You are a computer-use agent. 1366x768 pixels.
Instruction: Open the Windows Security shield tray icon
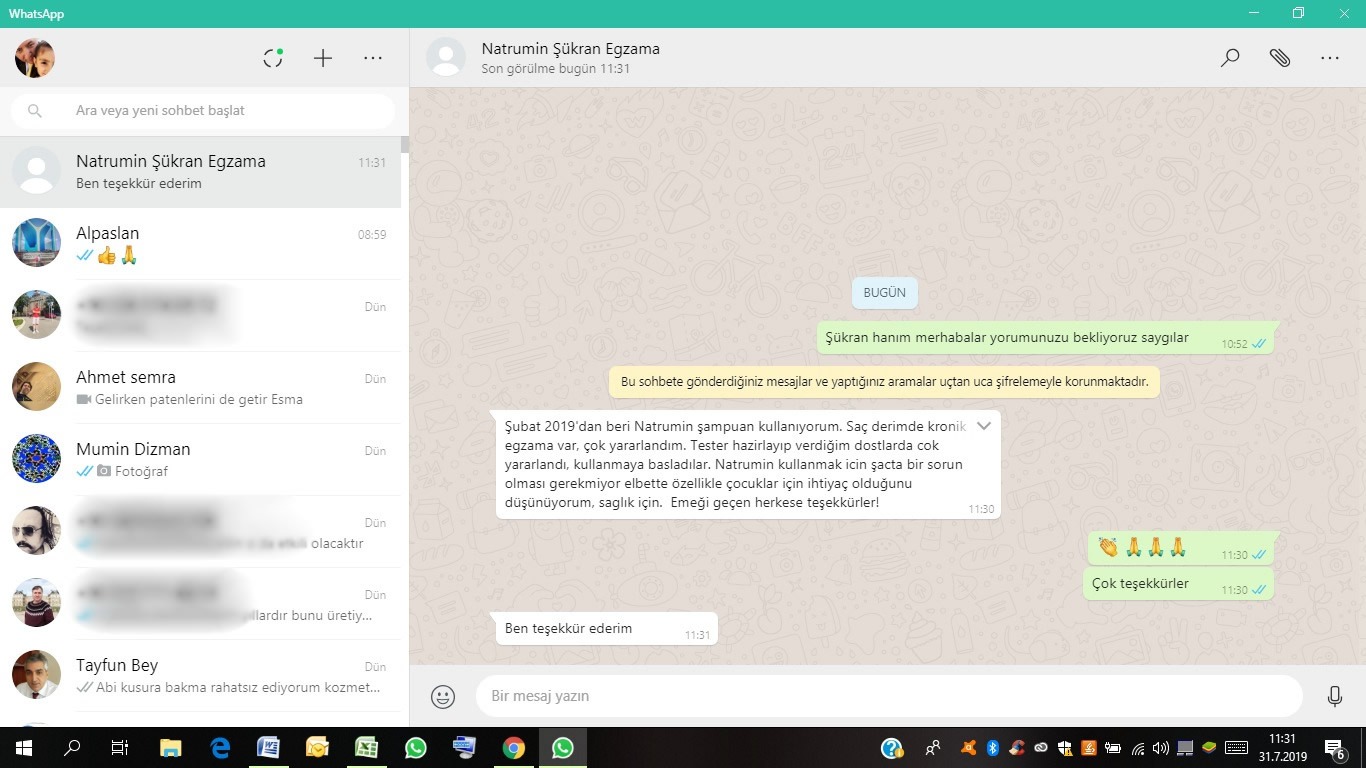pyautogui.click(x=1064, y=748)
